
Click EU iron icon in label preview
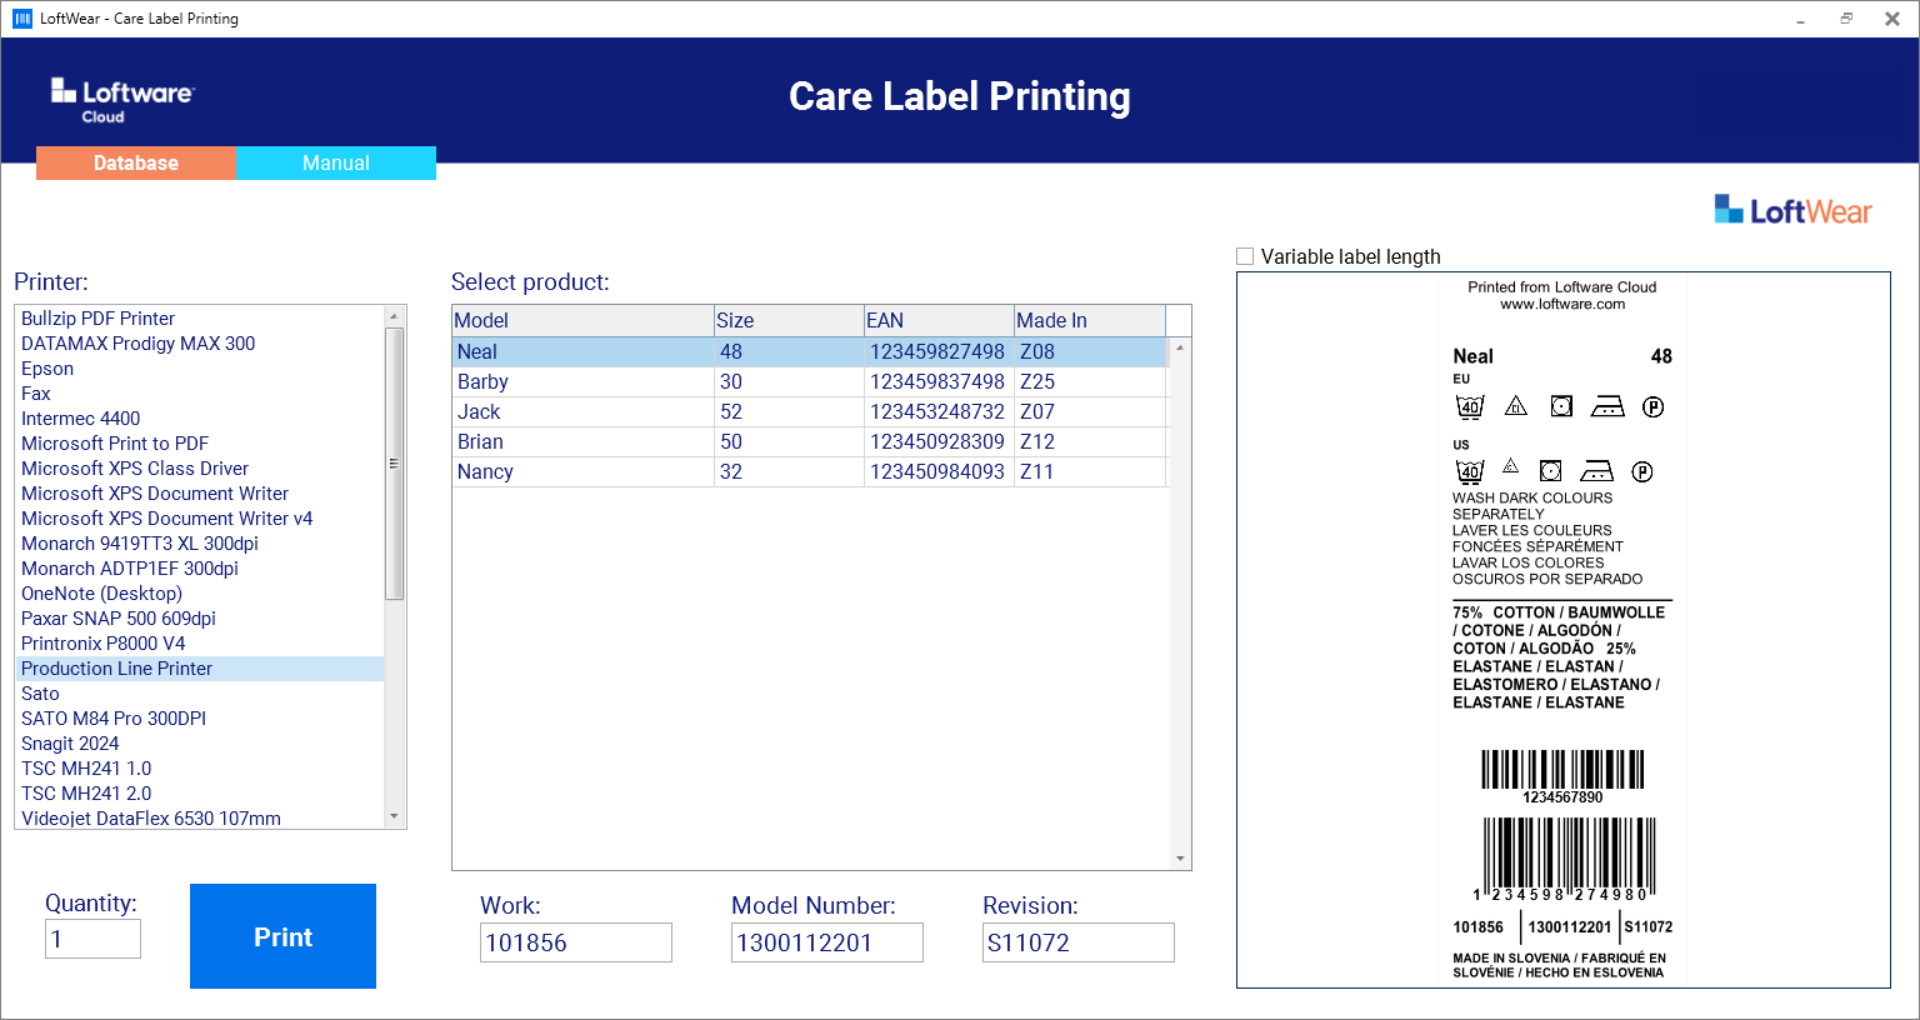click(x=1608, y=406)
